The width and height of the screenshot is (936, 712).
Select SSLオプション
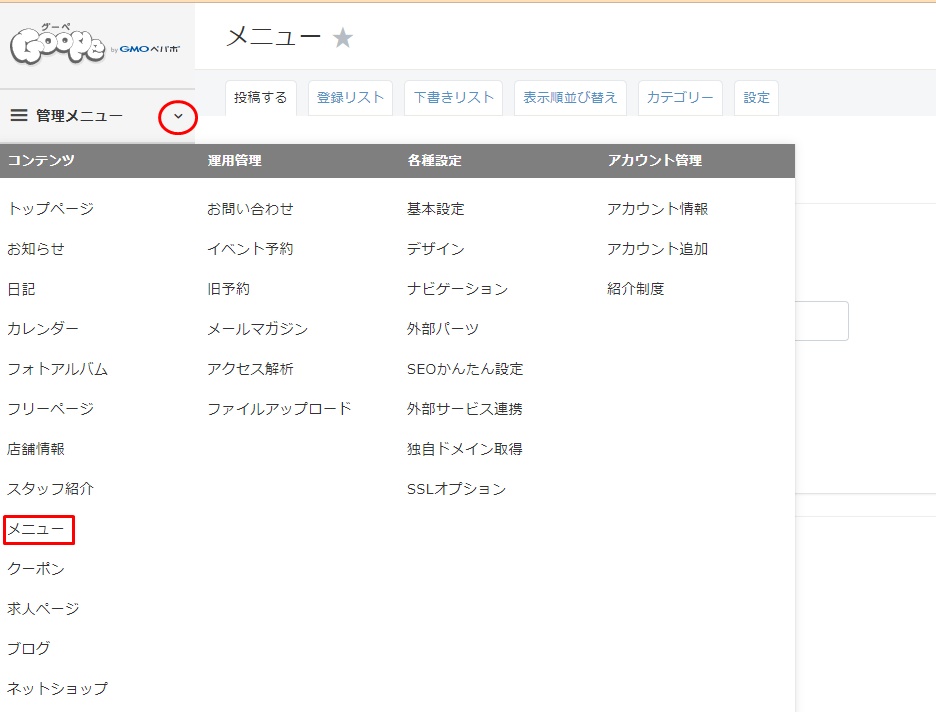point(457,489)
